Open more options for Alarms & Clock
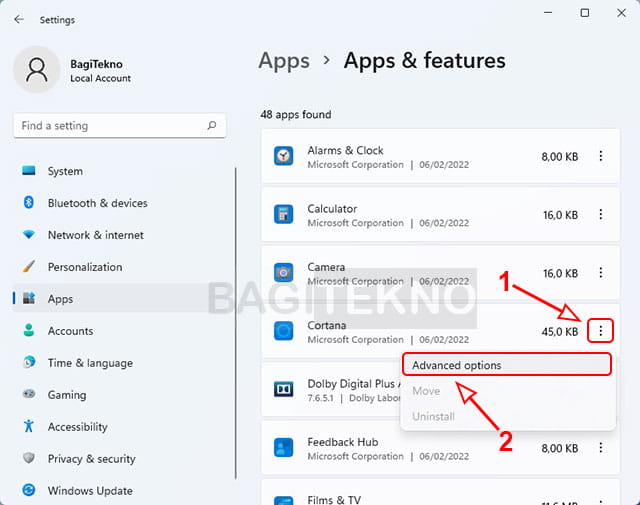Screen dimensions: 640x505 [600, 156]
